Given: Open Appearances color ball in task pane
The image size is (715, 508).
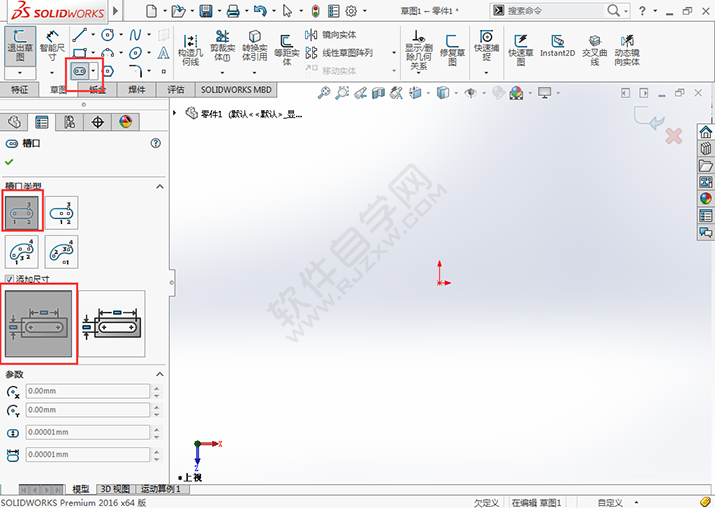Looking at the screenshot, I should [705, 198].
